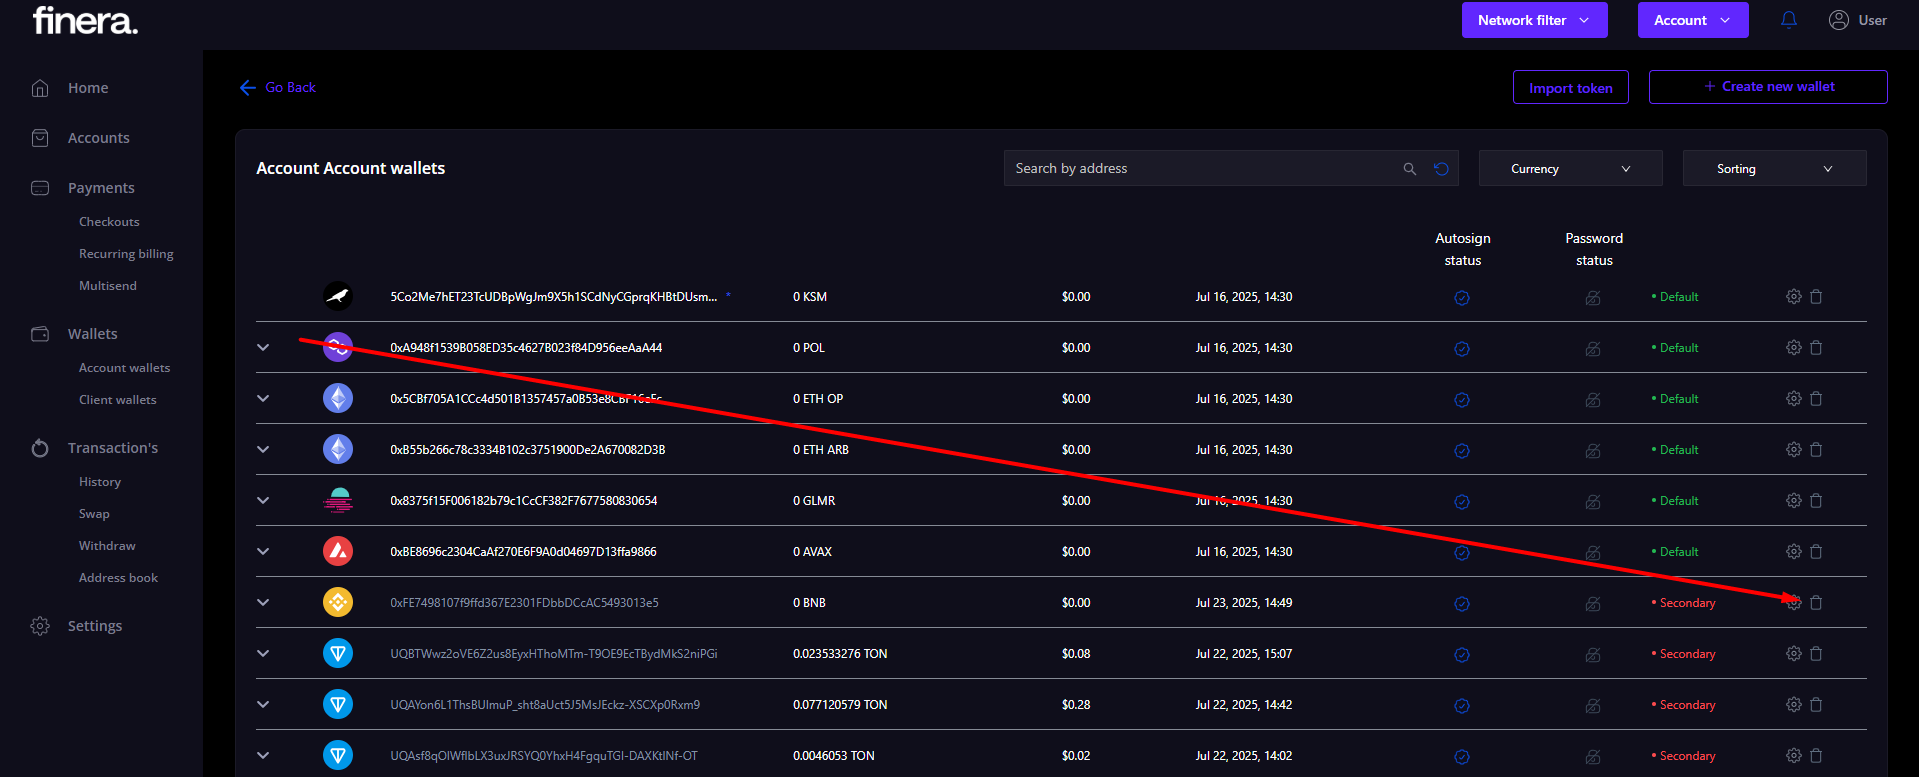Toggle password status for GLMR wallet
Viewport: 1919px width, 777px height.
click(x=1593, y=501)
